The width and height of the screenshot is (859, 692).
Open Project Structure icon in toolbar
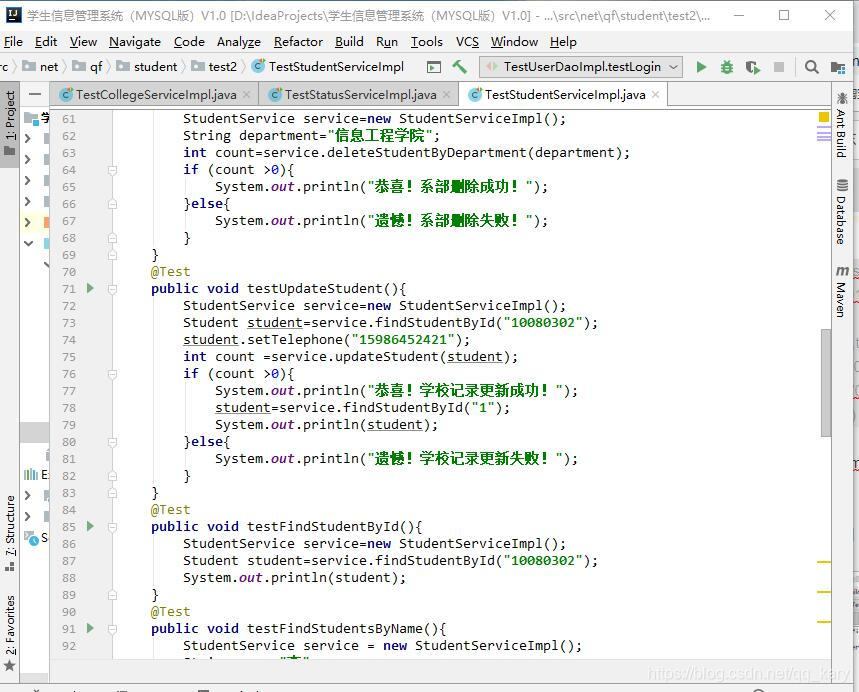click(838, 67)
